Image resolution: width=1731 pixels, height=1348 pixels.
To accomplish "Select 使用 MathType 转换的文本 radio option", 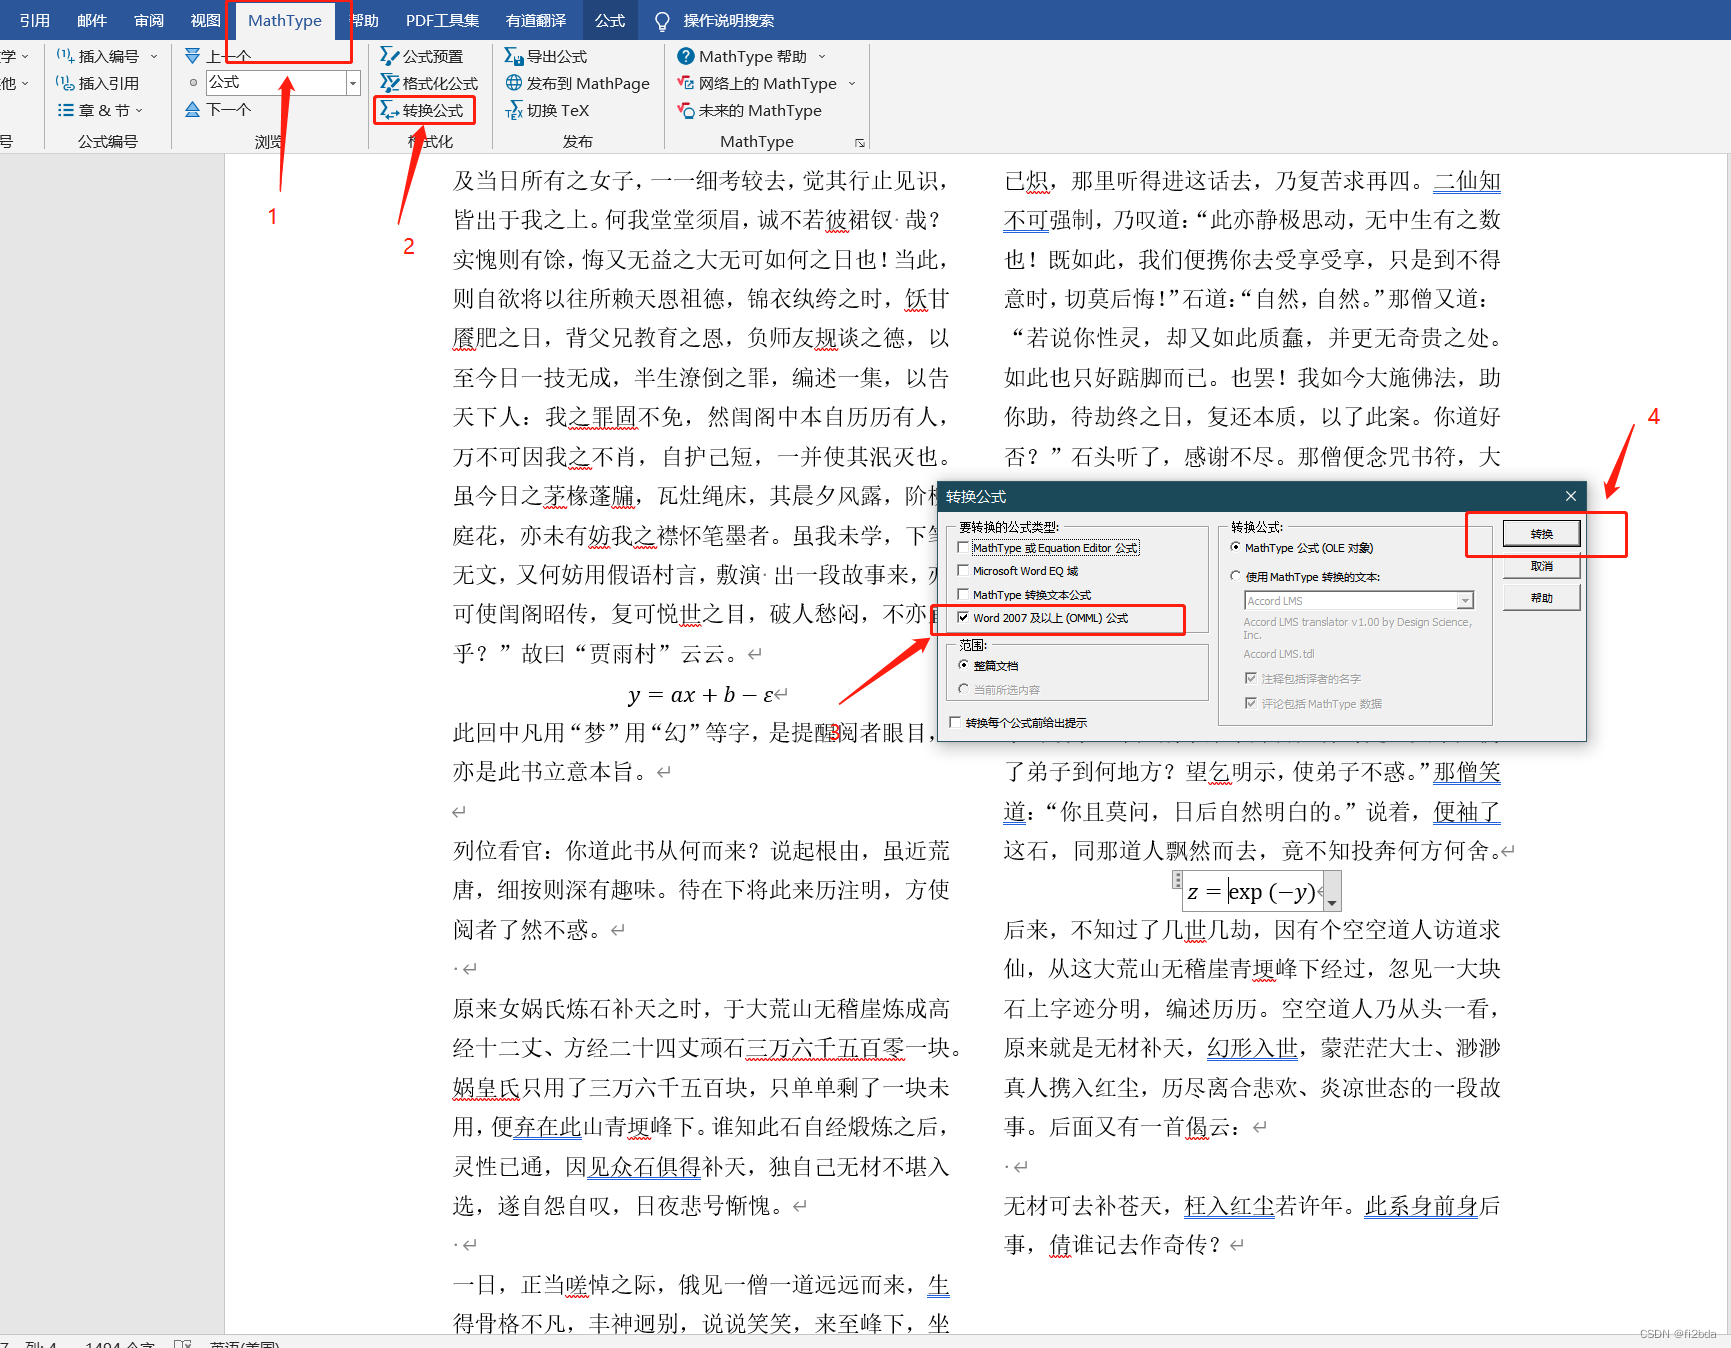I will tap(1236, 576).
